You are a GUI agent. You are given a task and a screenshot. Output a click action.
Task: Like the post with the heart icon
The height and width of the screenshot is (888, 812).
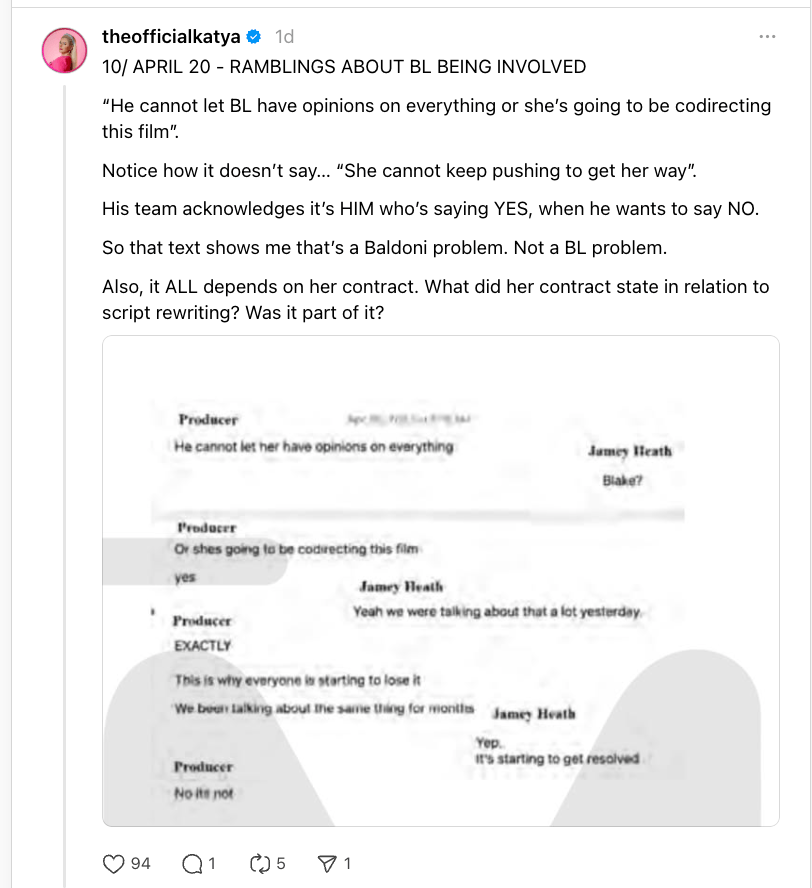coord(114,862)
